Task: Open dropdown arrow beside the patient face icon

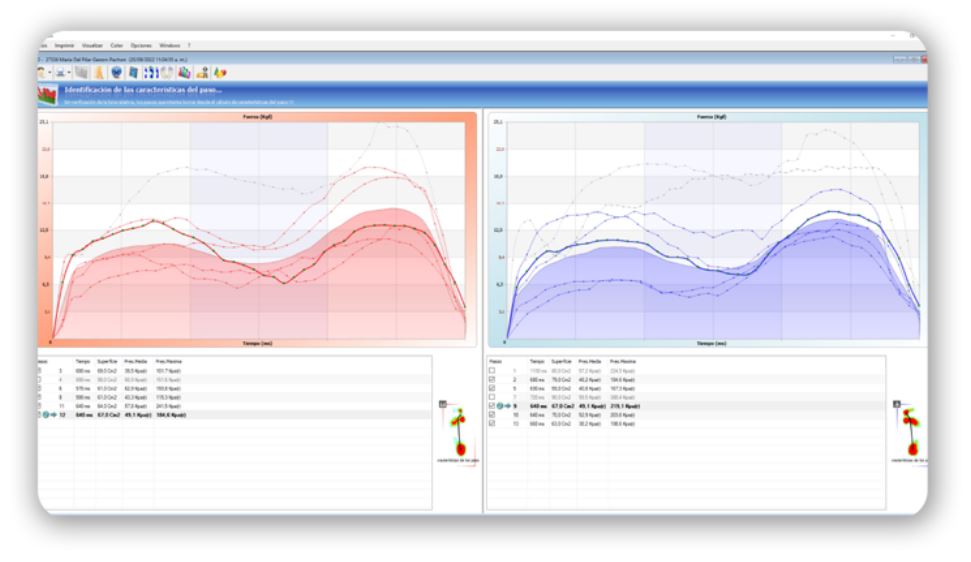Action: [x=50, y=73]
